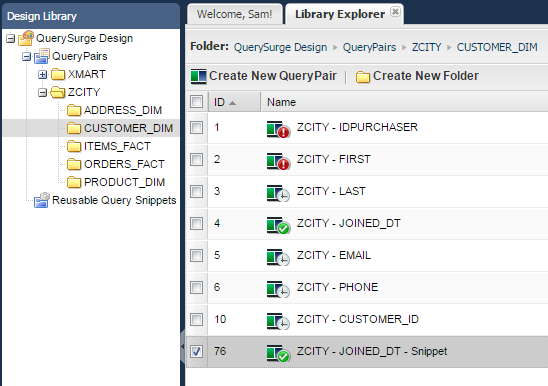The image size is (548, 386).
Task: Click the ZCITY - JOINED_DT - Snippet name
Action: [372, 351]
